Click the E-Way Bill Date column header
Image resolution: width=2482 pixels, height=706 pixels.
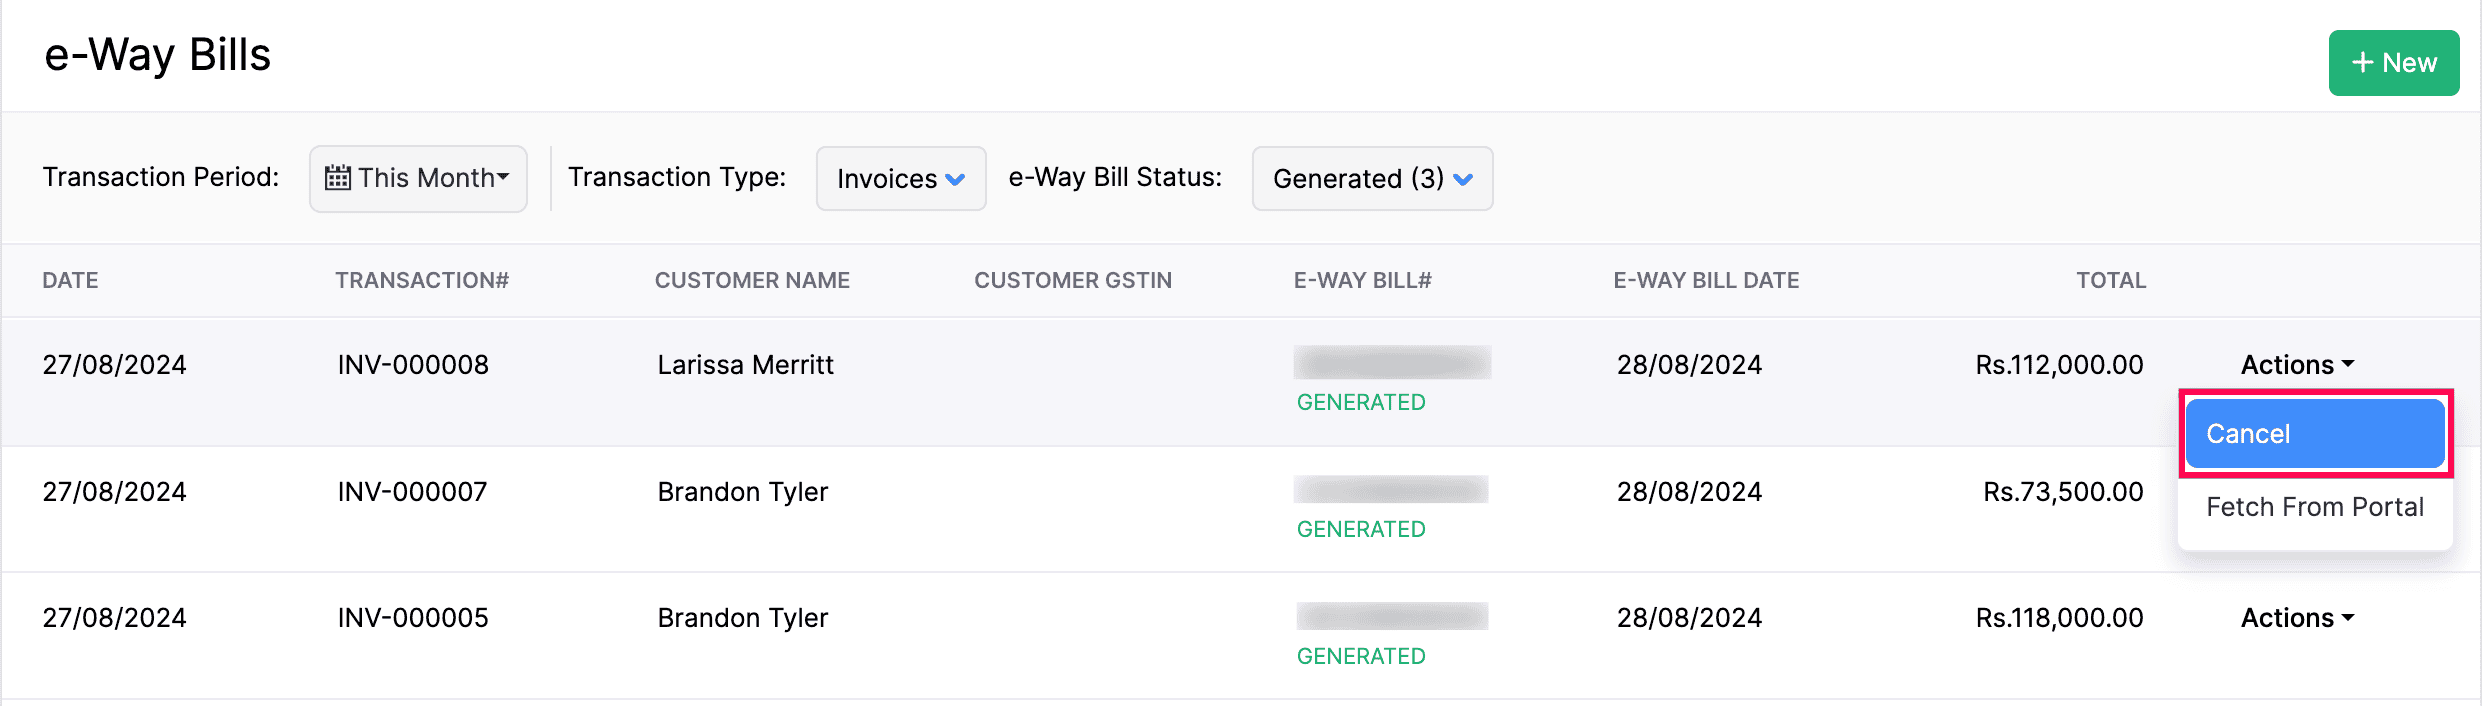point(1706,281)
